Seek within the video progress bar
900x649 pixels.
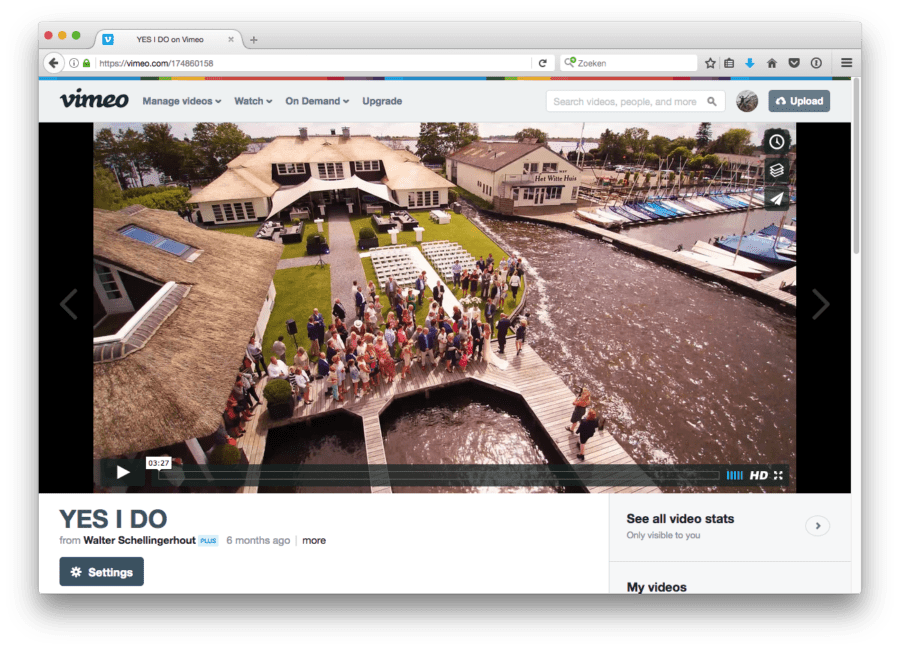pos(438,475)
